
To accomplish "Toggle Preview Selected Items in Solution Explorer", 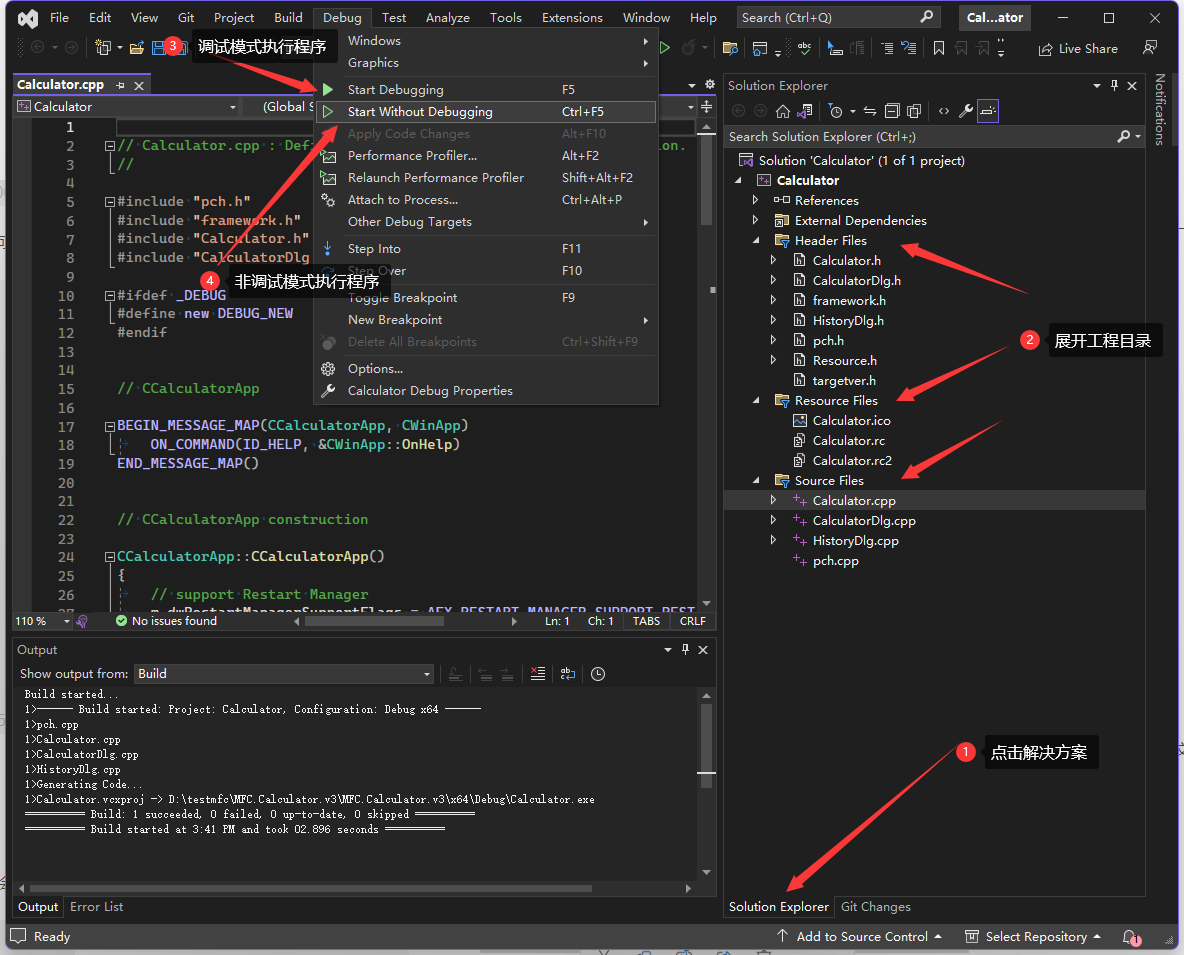I will tap(988, 111).
